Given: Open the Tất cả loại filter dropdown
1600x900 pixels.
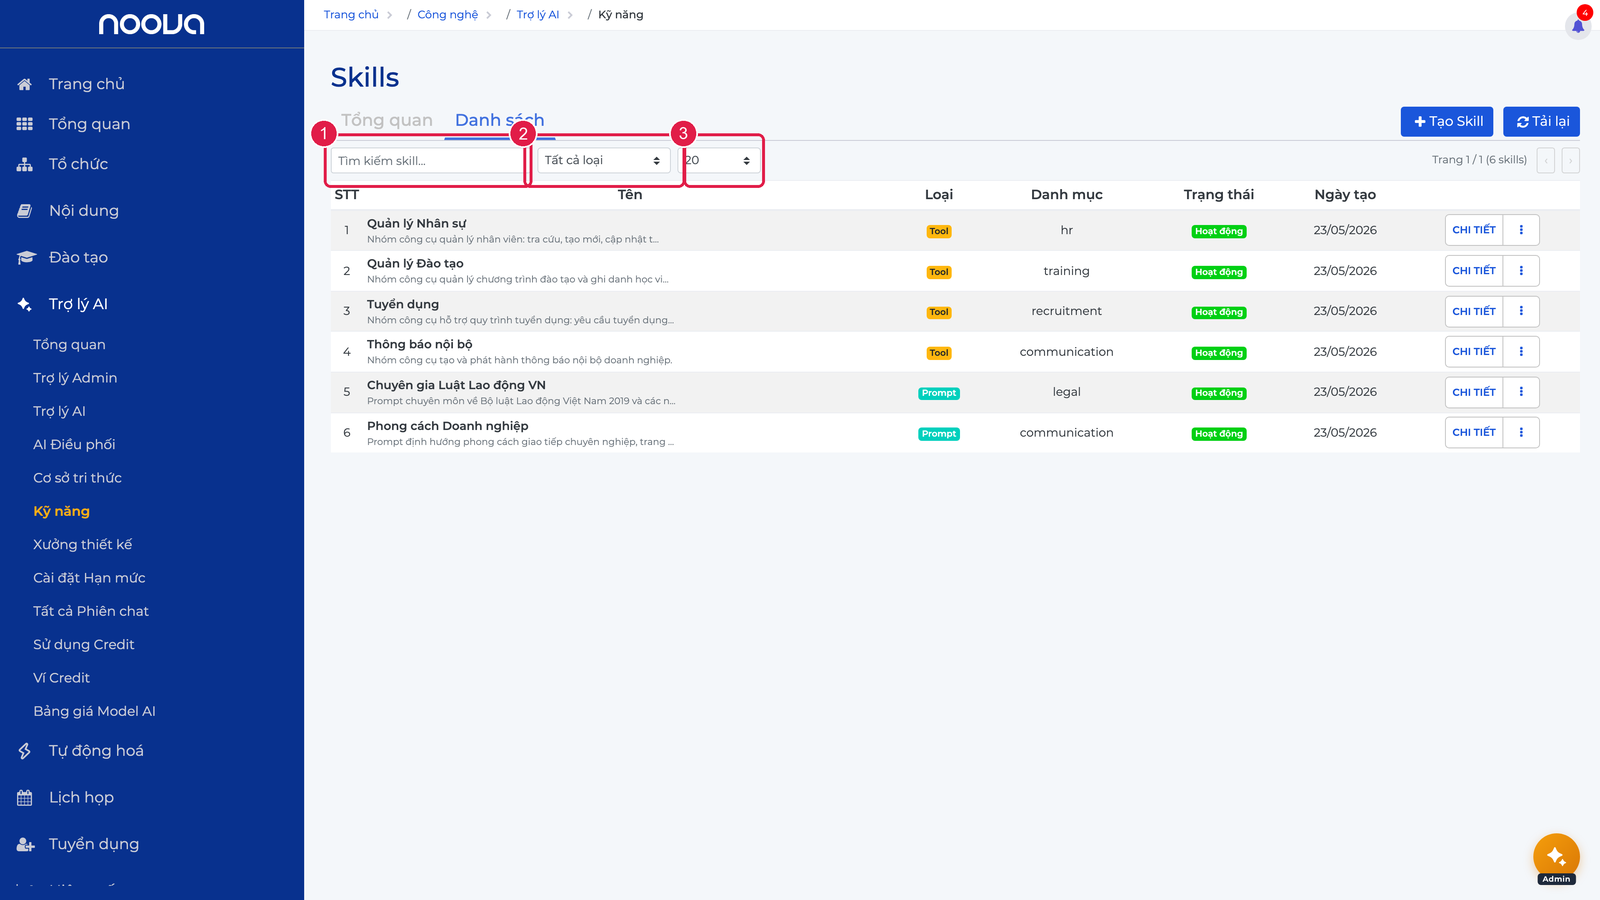Looking at the screenshot, I should coord(603,160).
